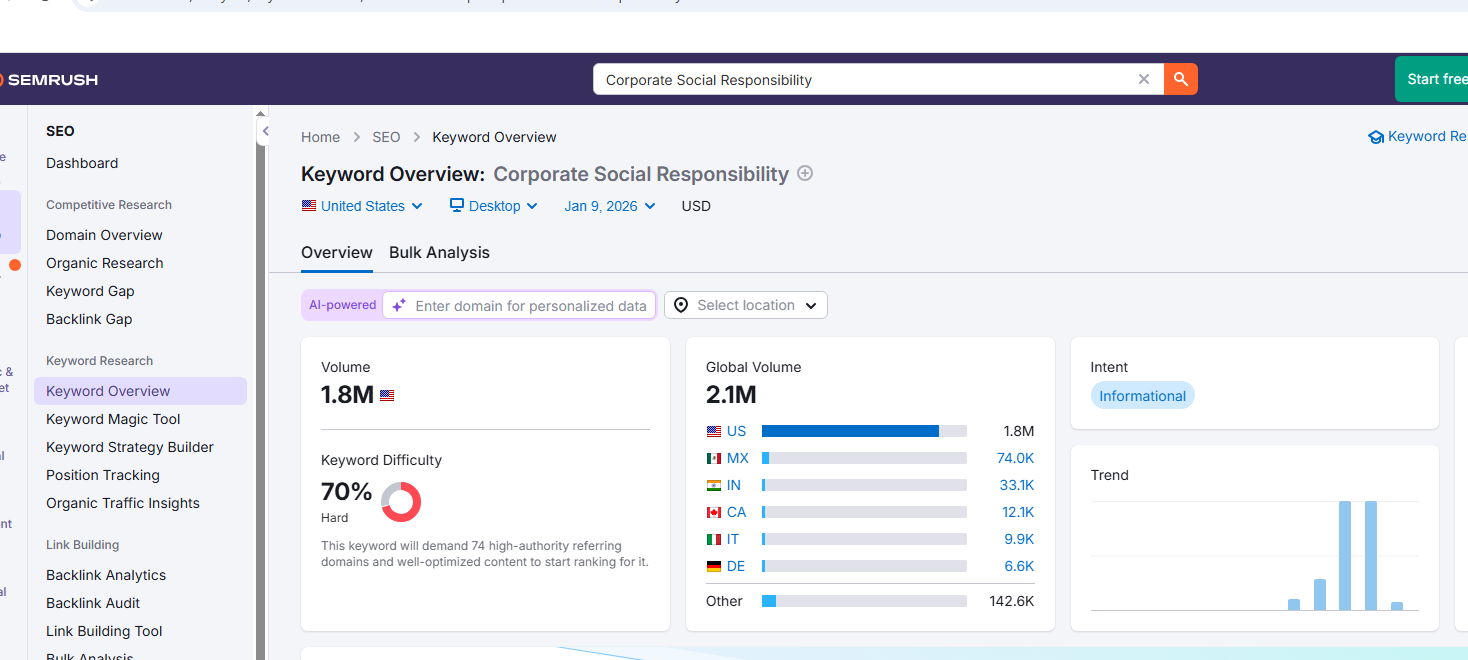Select the Overview tab
This screenshot has height=660, width=1468.
pyautogui.click(x=337, y=252)
